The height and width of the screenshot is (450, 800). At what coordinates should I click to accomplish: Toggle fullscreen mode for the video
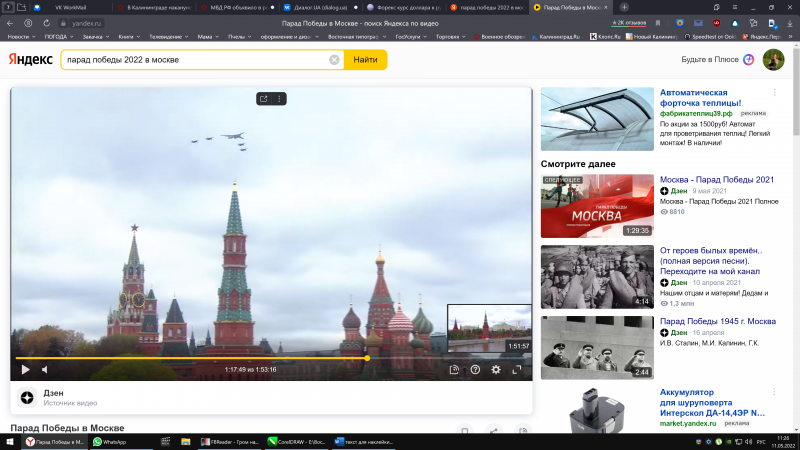517,370
